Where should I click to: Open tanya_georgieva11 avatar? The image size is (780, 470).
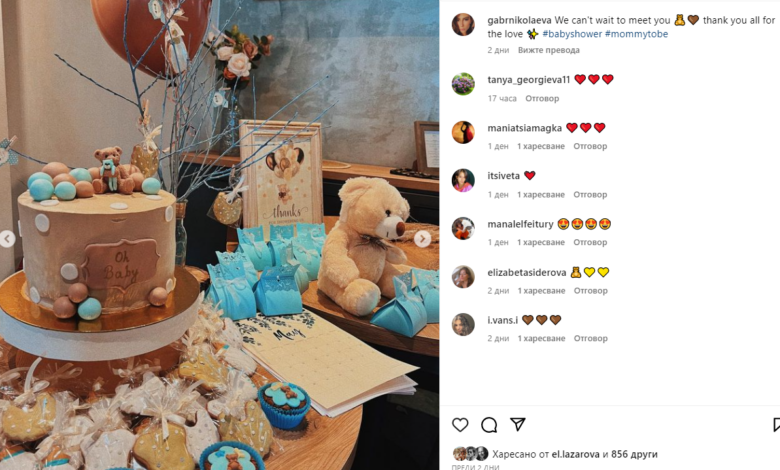(x=463, y=84)
